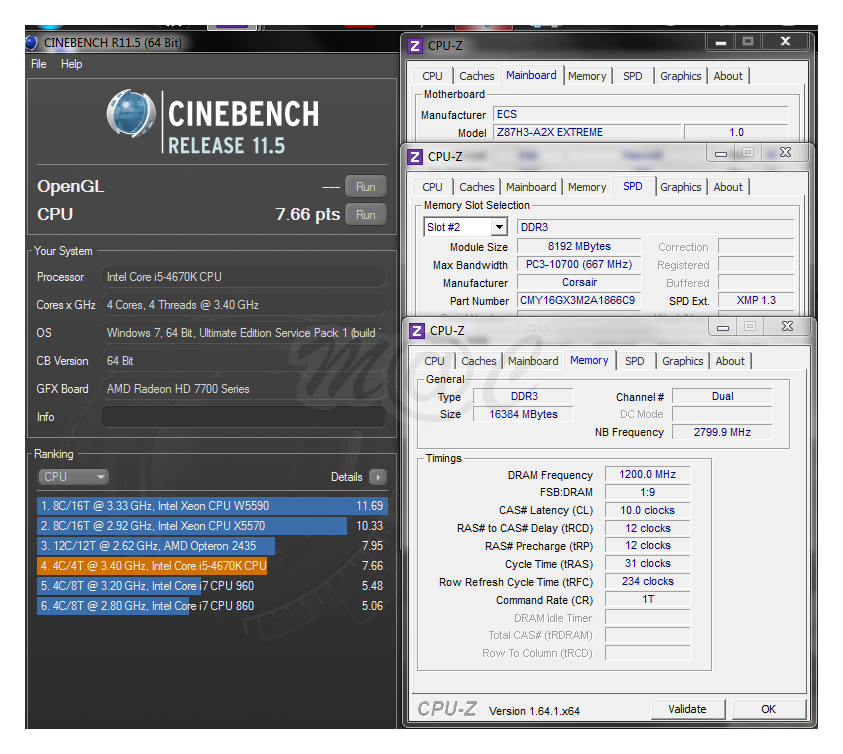Viewport: 843px width, 754px height.
Task: Click the Cinebench app icon in title bar
Action: (31, 42)
